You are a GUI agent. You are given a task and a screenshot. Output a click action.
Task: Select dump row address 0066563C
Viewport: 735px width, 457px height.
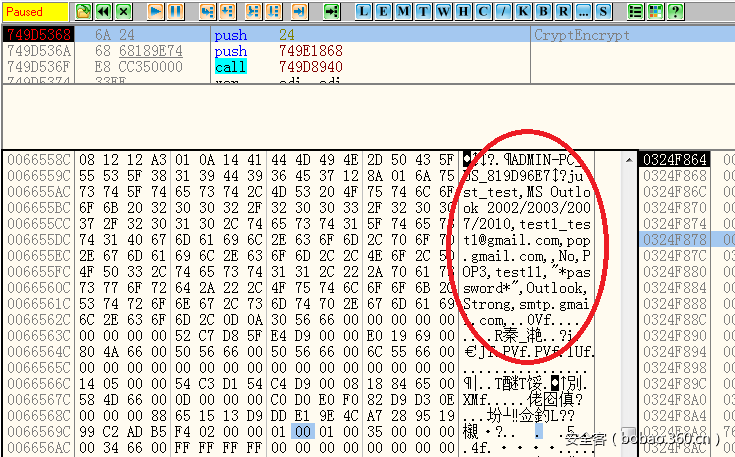coord(38,336)
